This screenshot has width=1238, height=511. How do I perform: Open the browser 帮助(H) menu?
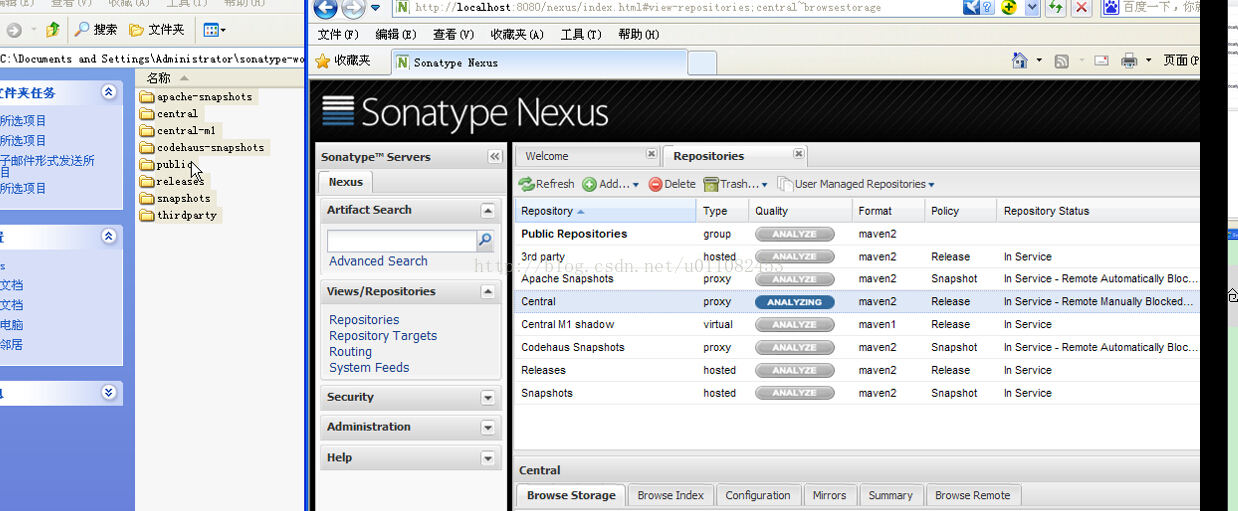click(639, 34)
